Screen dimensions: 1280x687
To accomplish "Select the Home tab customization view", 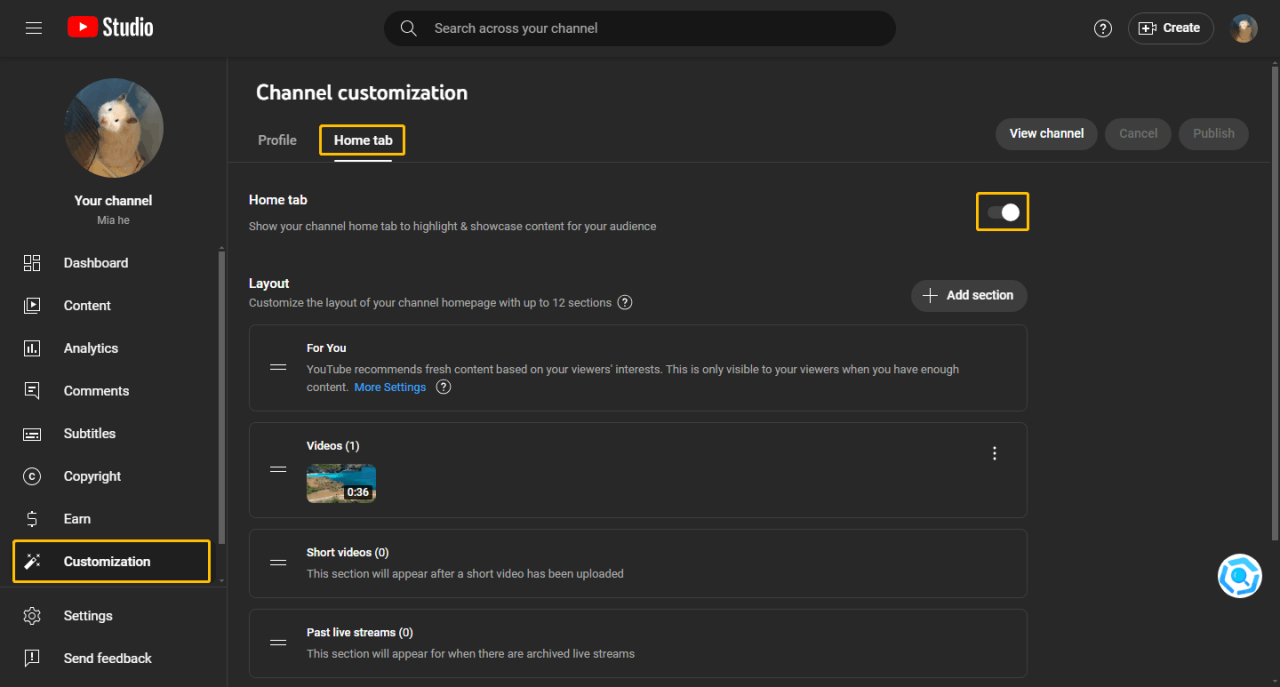I will (x=362, y=140).
